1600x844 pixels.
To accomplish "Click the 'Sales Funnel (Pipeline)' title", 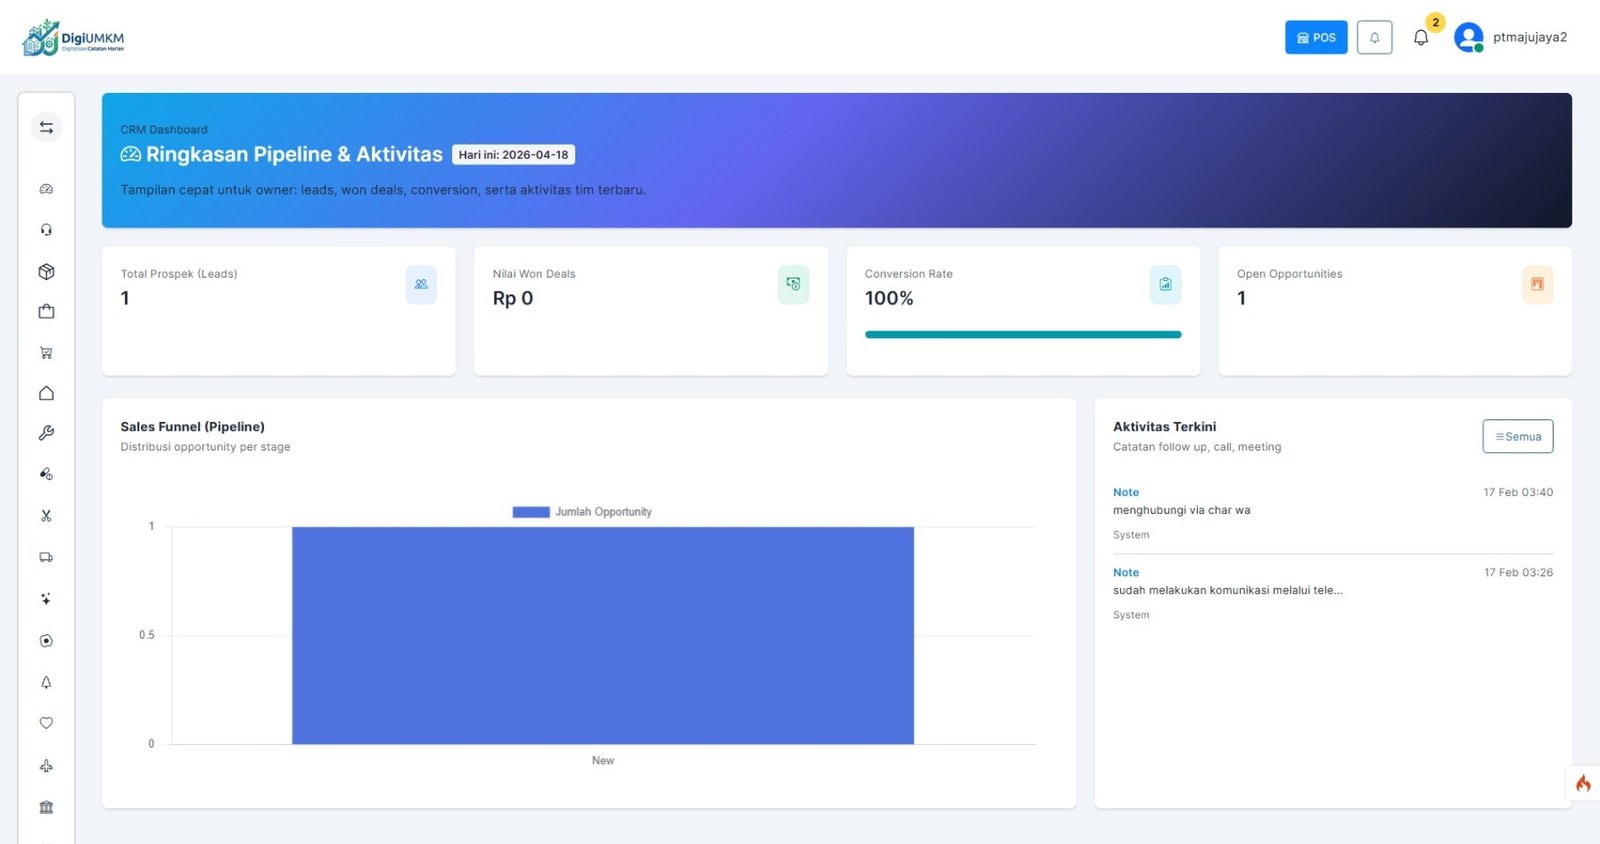I will tap(192, 427).
